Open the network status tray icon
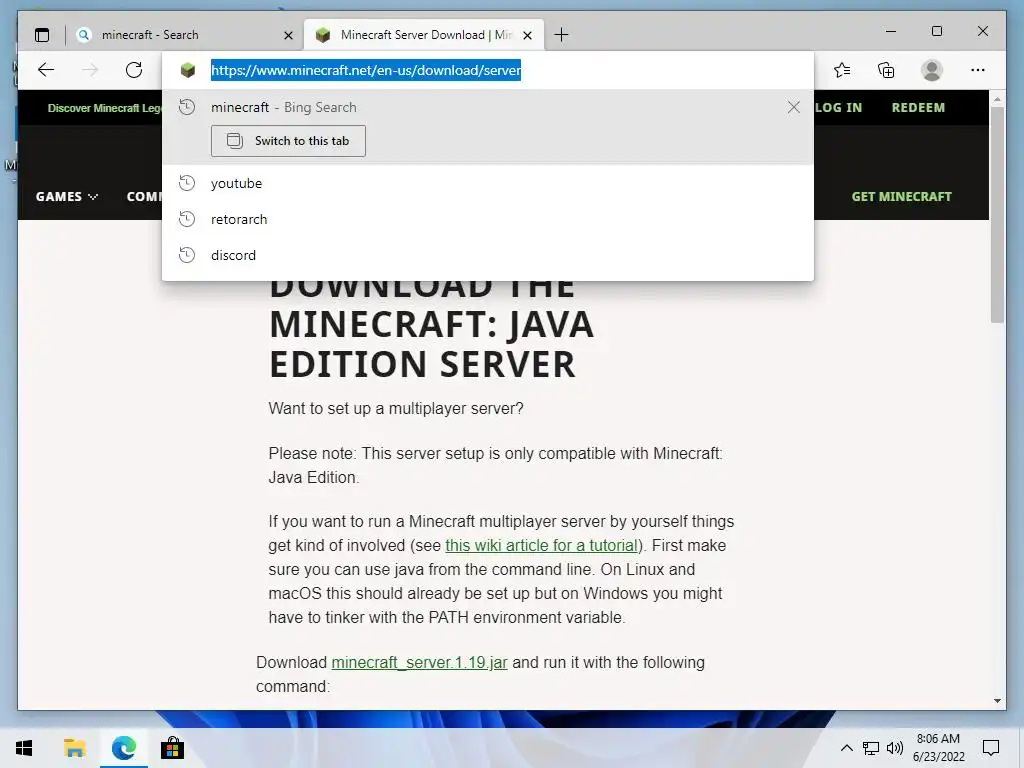Image resolution: width=1024 pixels, height=768 pixels. [x=871, y=748]
